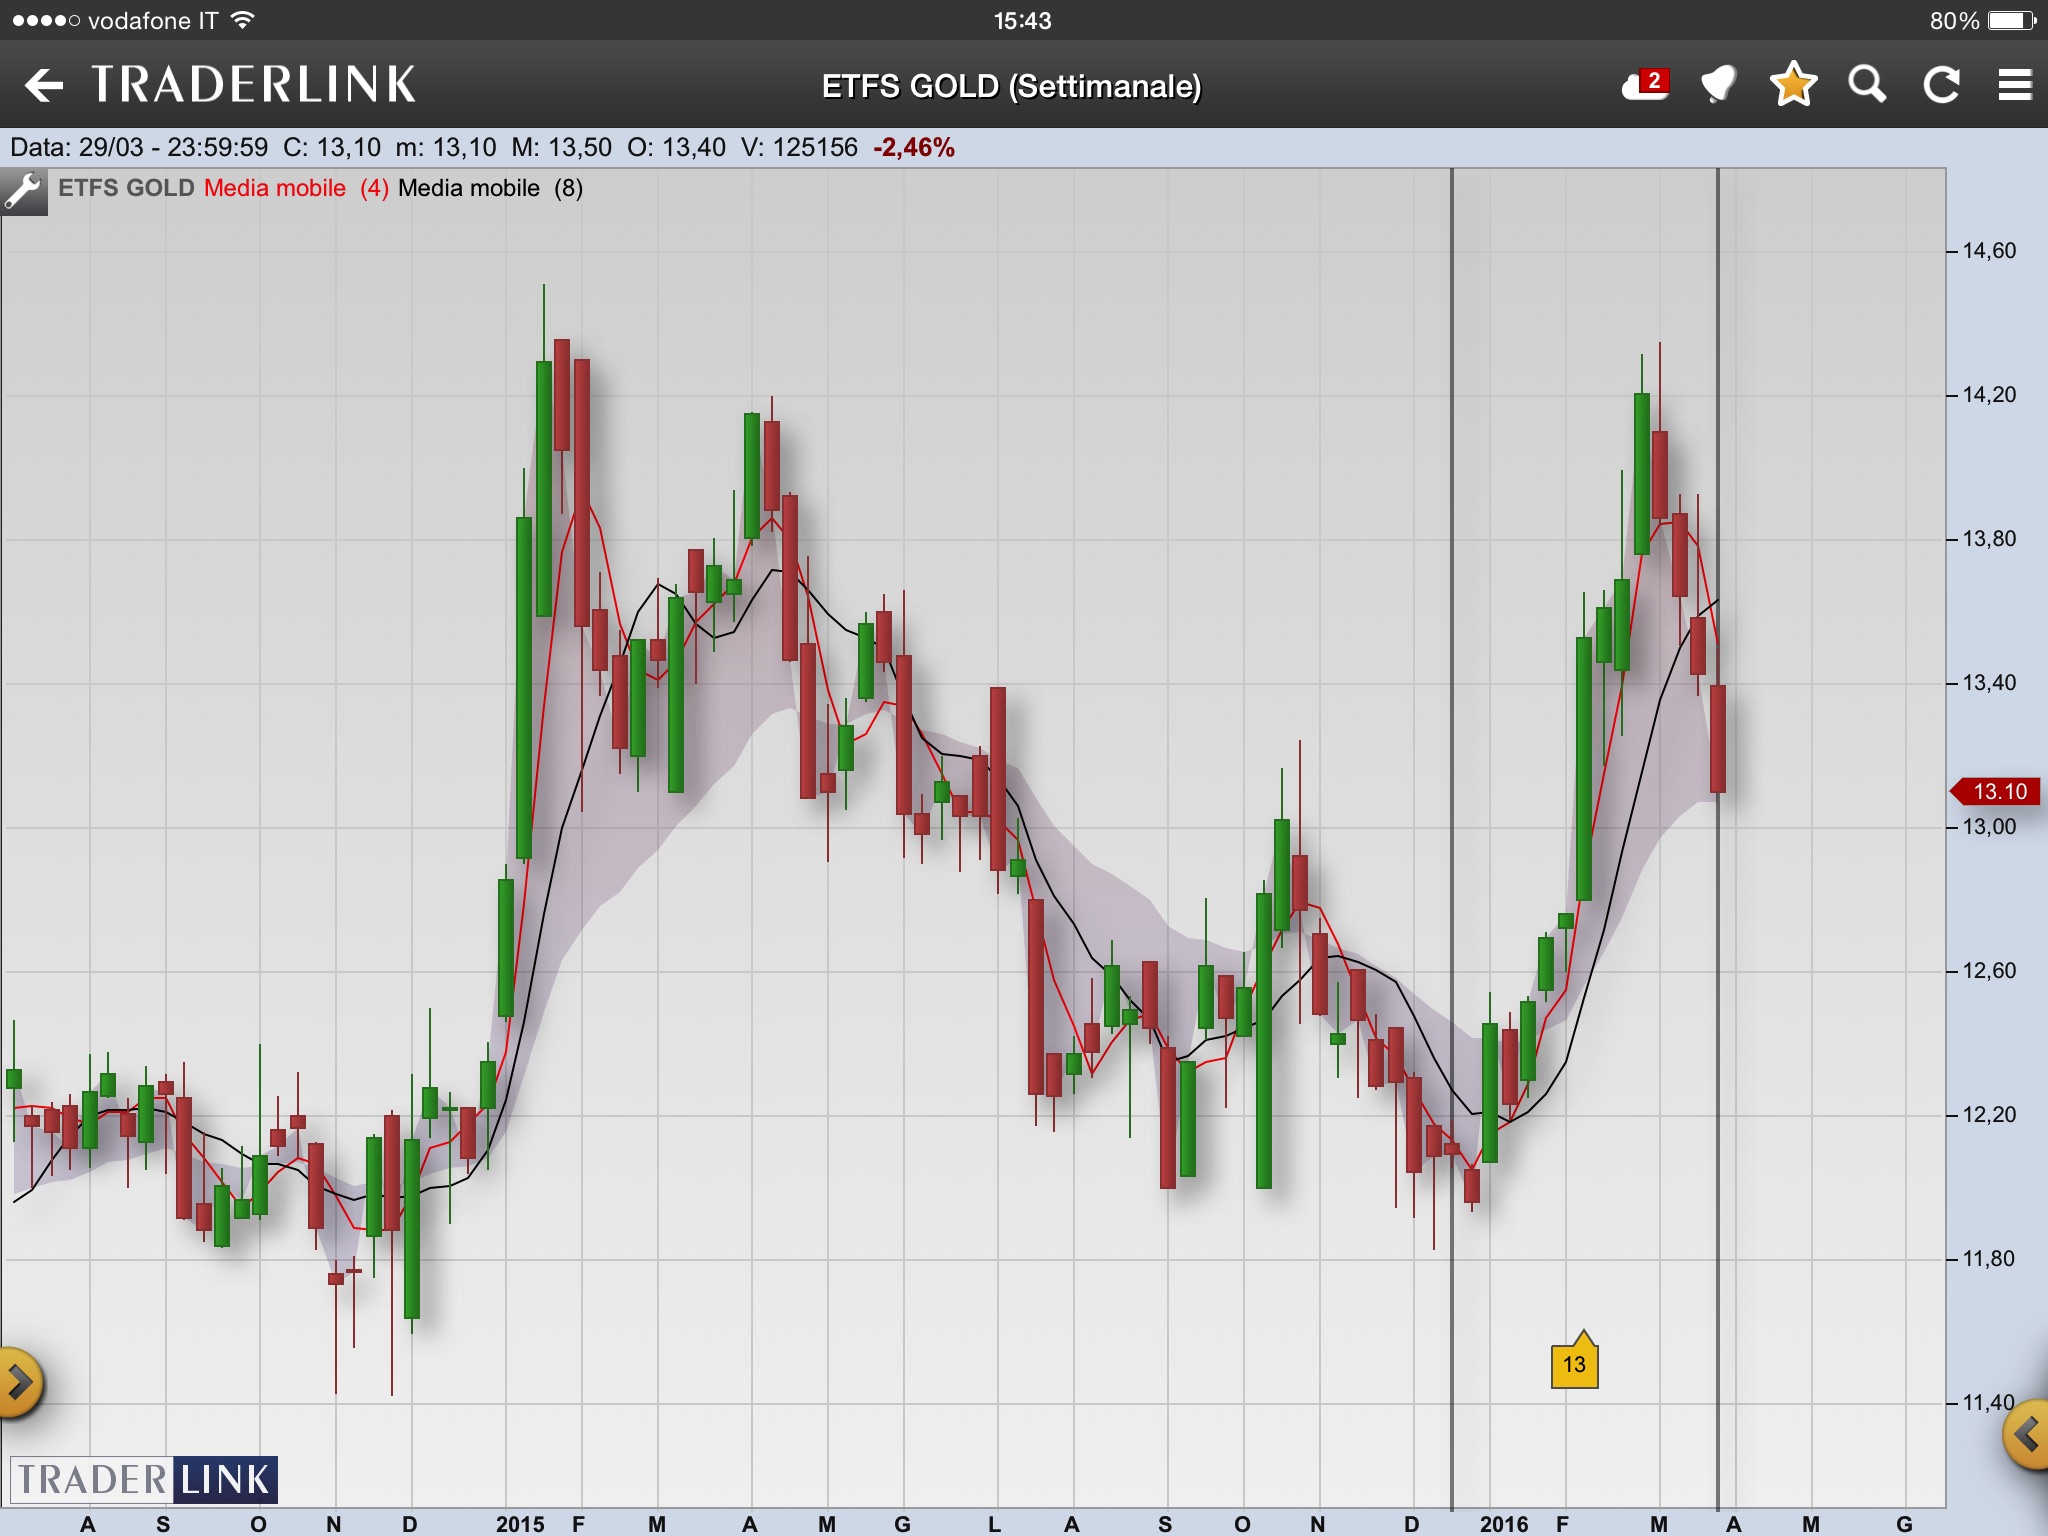This screenshot has width=2048, height=1536.
Task: Open cloud notifications with badge 2
Action: (x=1646, y=85)
